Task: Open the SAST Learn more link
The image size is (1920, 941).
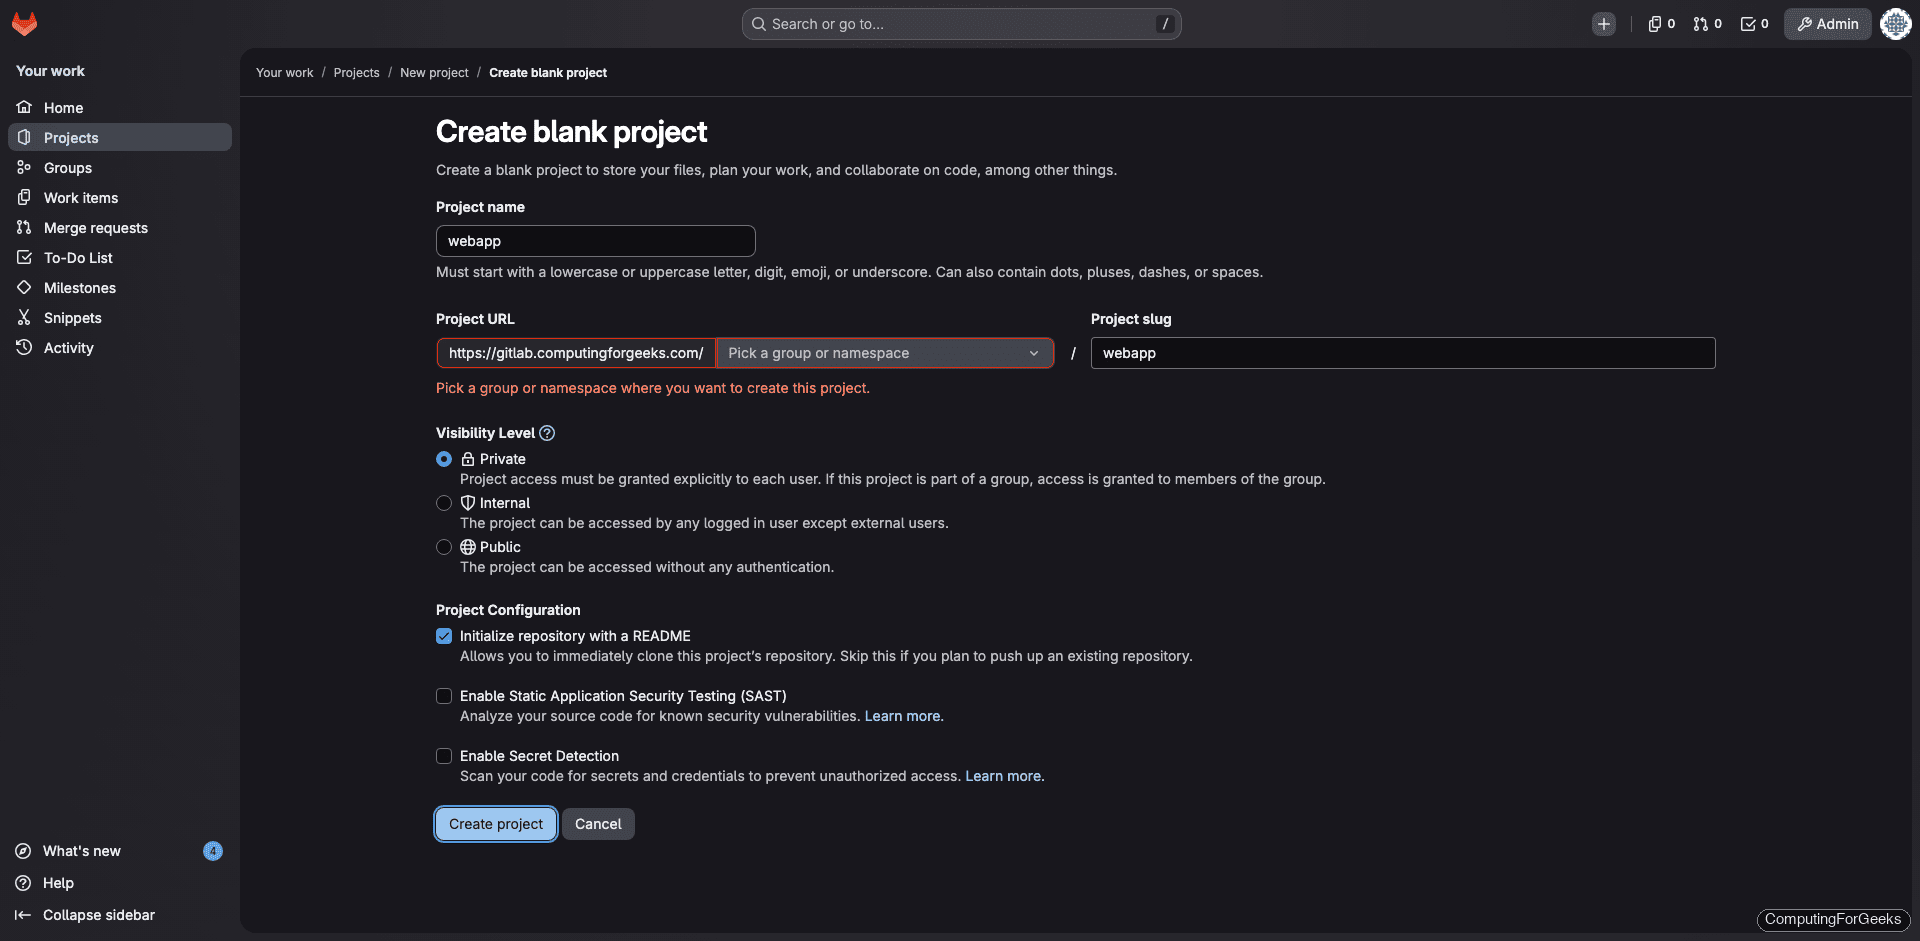Action: point(902,716)
